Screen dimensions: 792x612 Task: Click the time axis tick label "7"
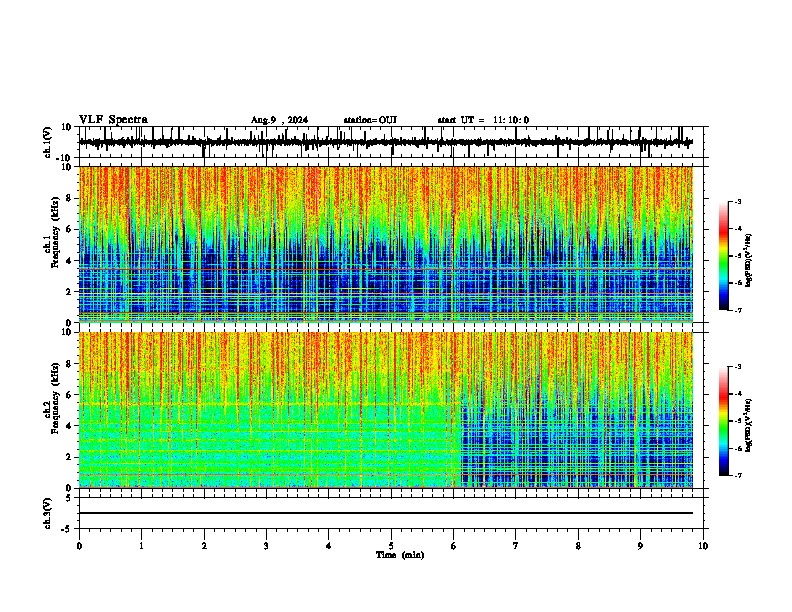pyautogui.click(x=516, y=546)
